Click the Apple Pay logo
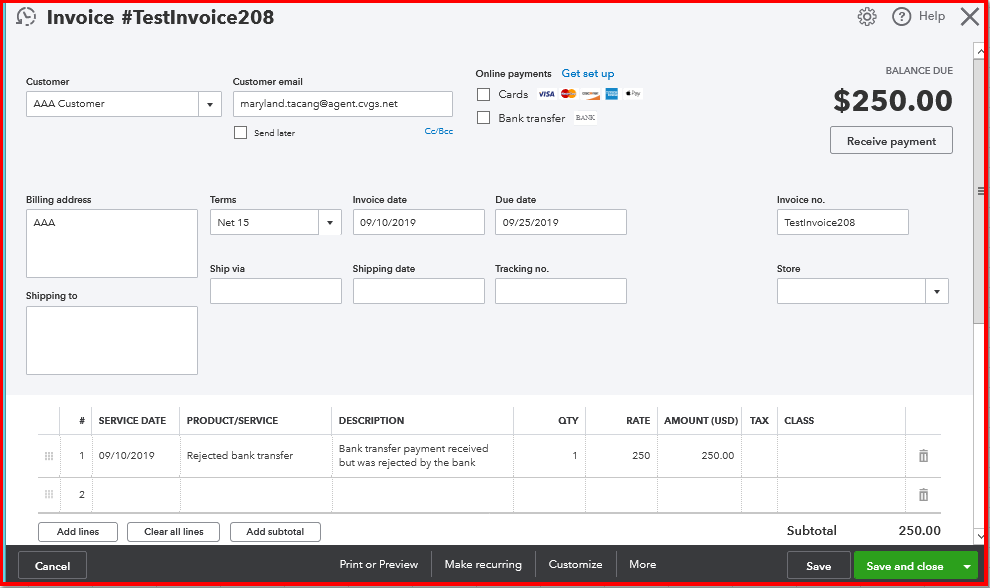 [633, 93]
